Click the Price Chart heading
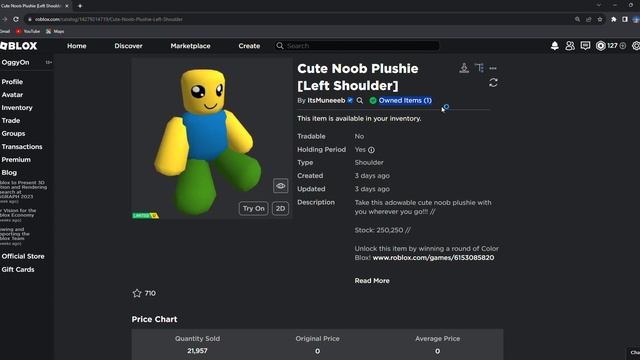This screenshot has width=640, height=360. click(x=154, y=319)
